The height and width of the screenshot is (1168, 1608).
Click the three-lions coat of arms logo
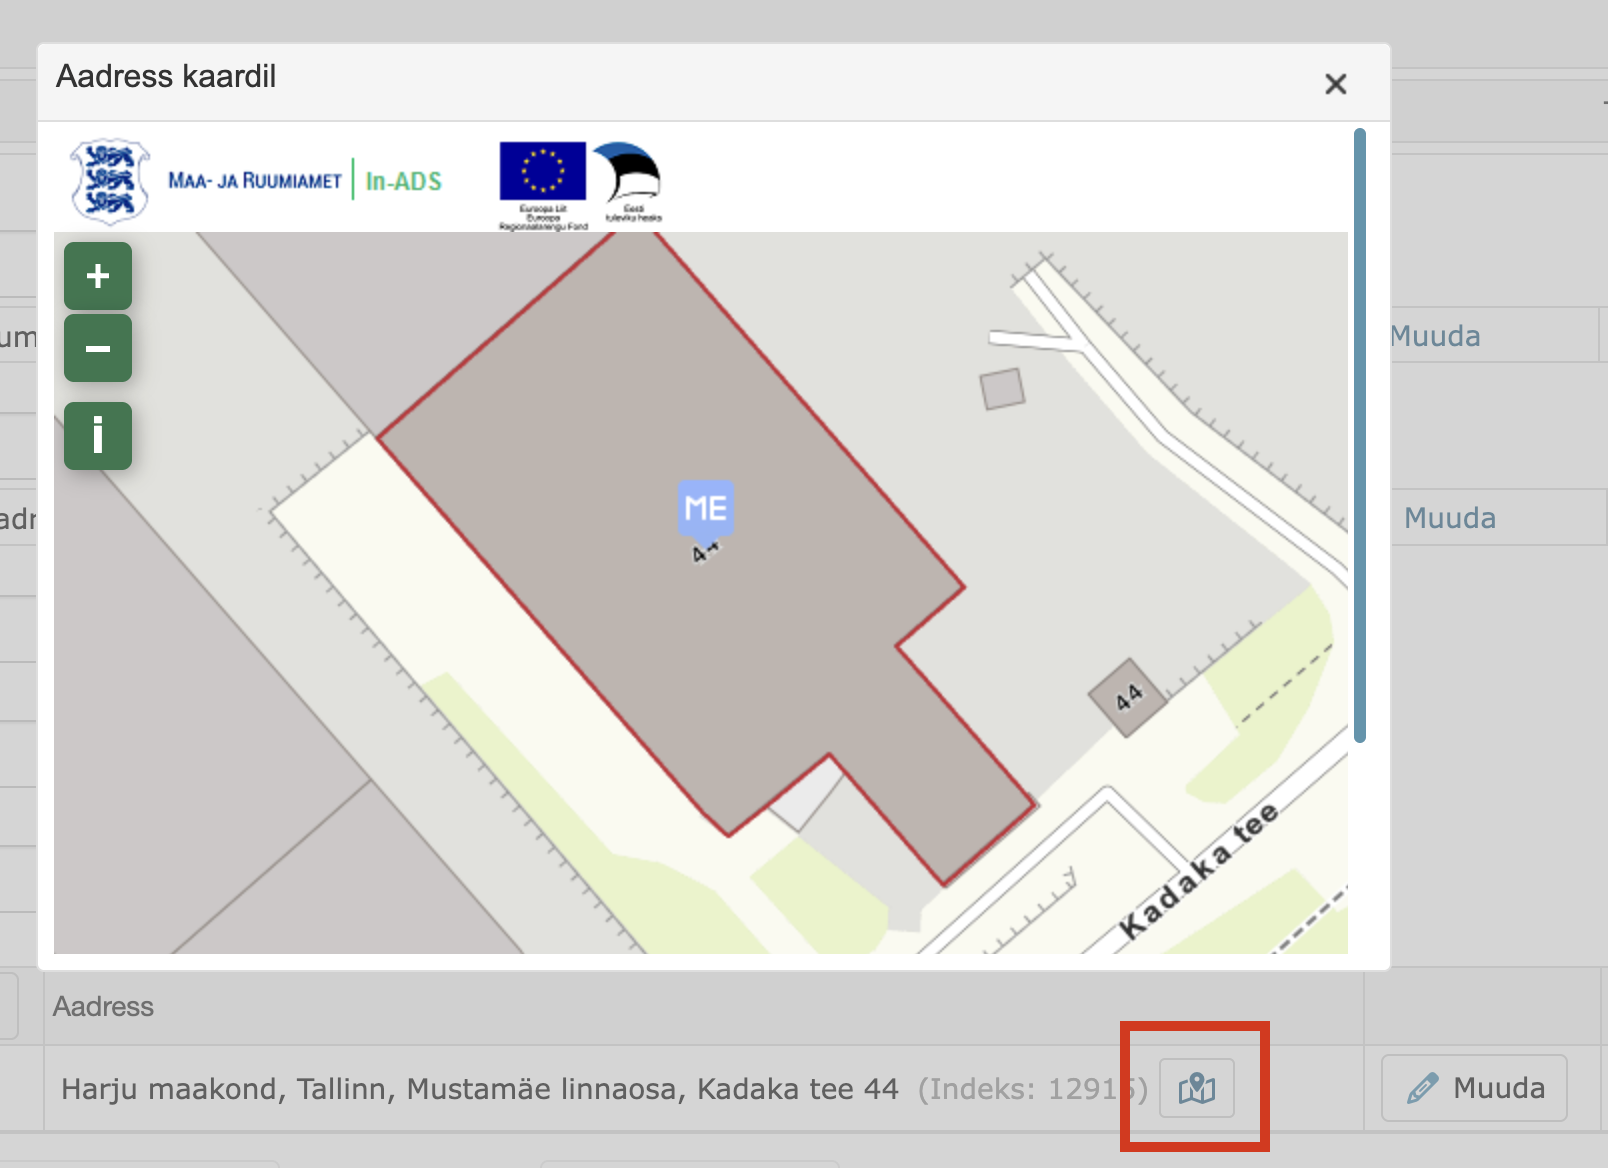(x=109, y=181)
